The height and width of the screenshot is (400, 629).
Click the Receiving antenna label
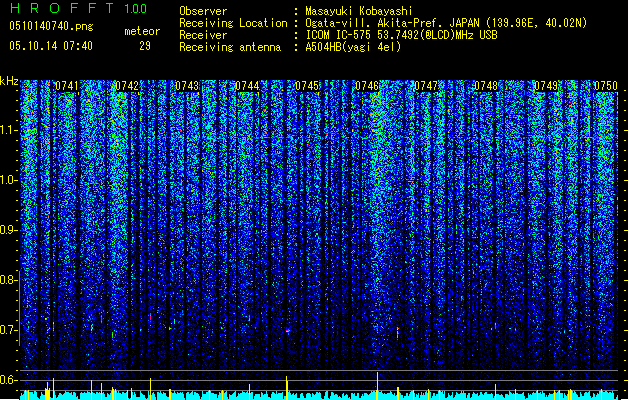tap(230, 47)
